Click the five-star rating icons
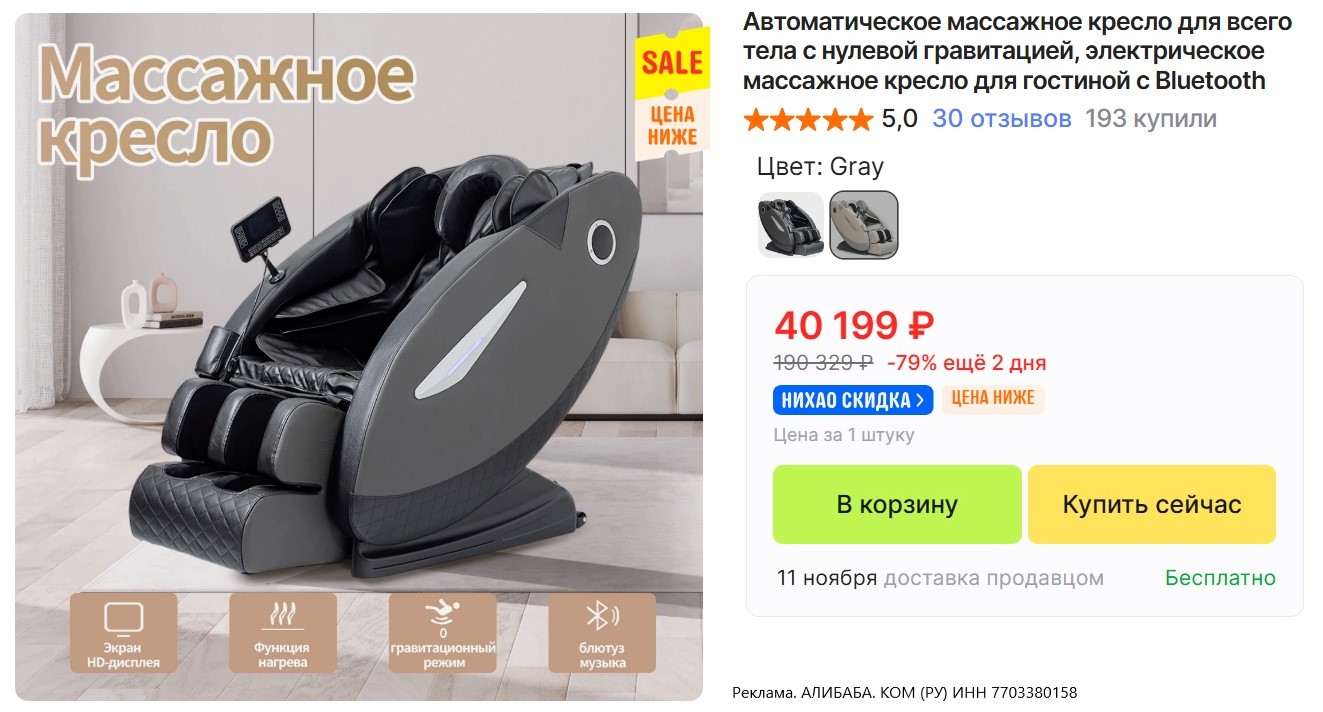The width and height of the screenshot is (1323, 712). pyautogui.click(x=808, y=120)
